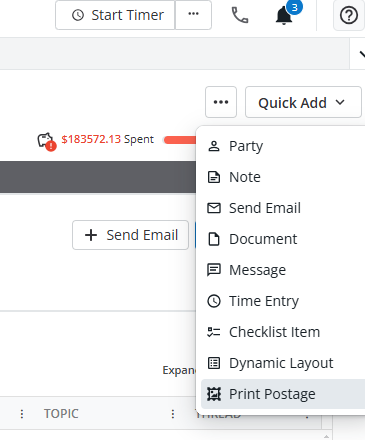Open the help question mark icon
Viewport: 365px width, 440px height.
349,15
